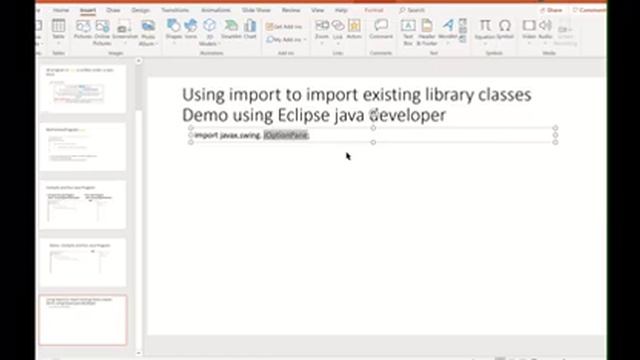Select the fourth slide thumbnail

[x=83, y=263]
